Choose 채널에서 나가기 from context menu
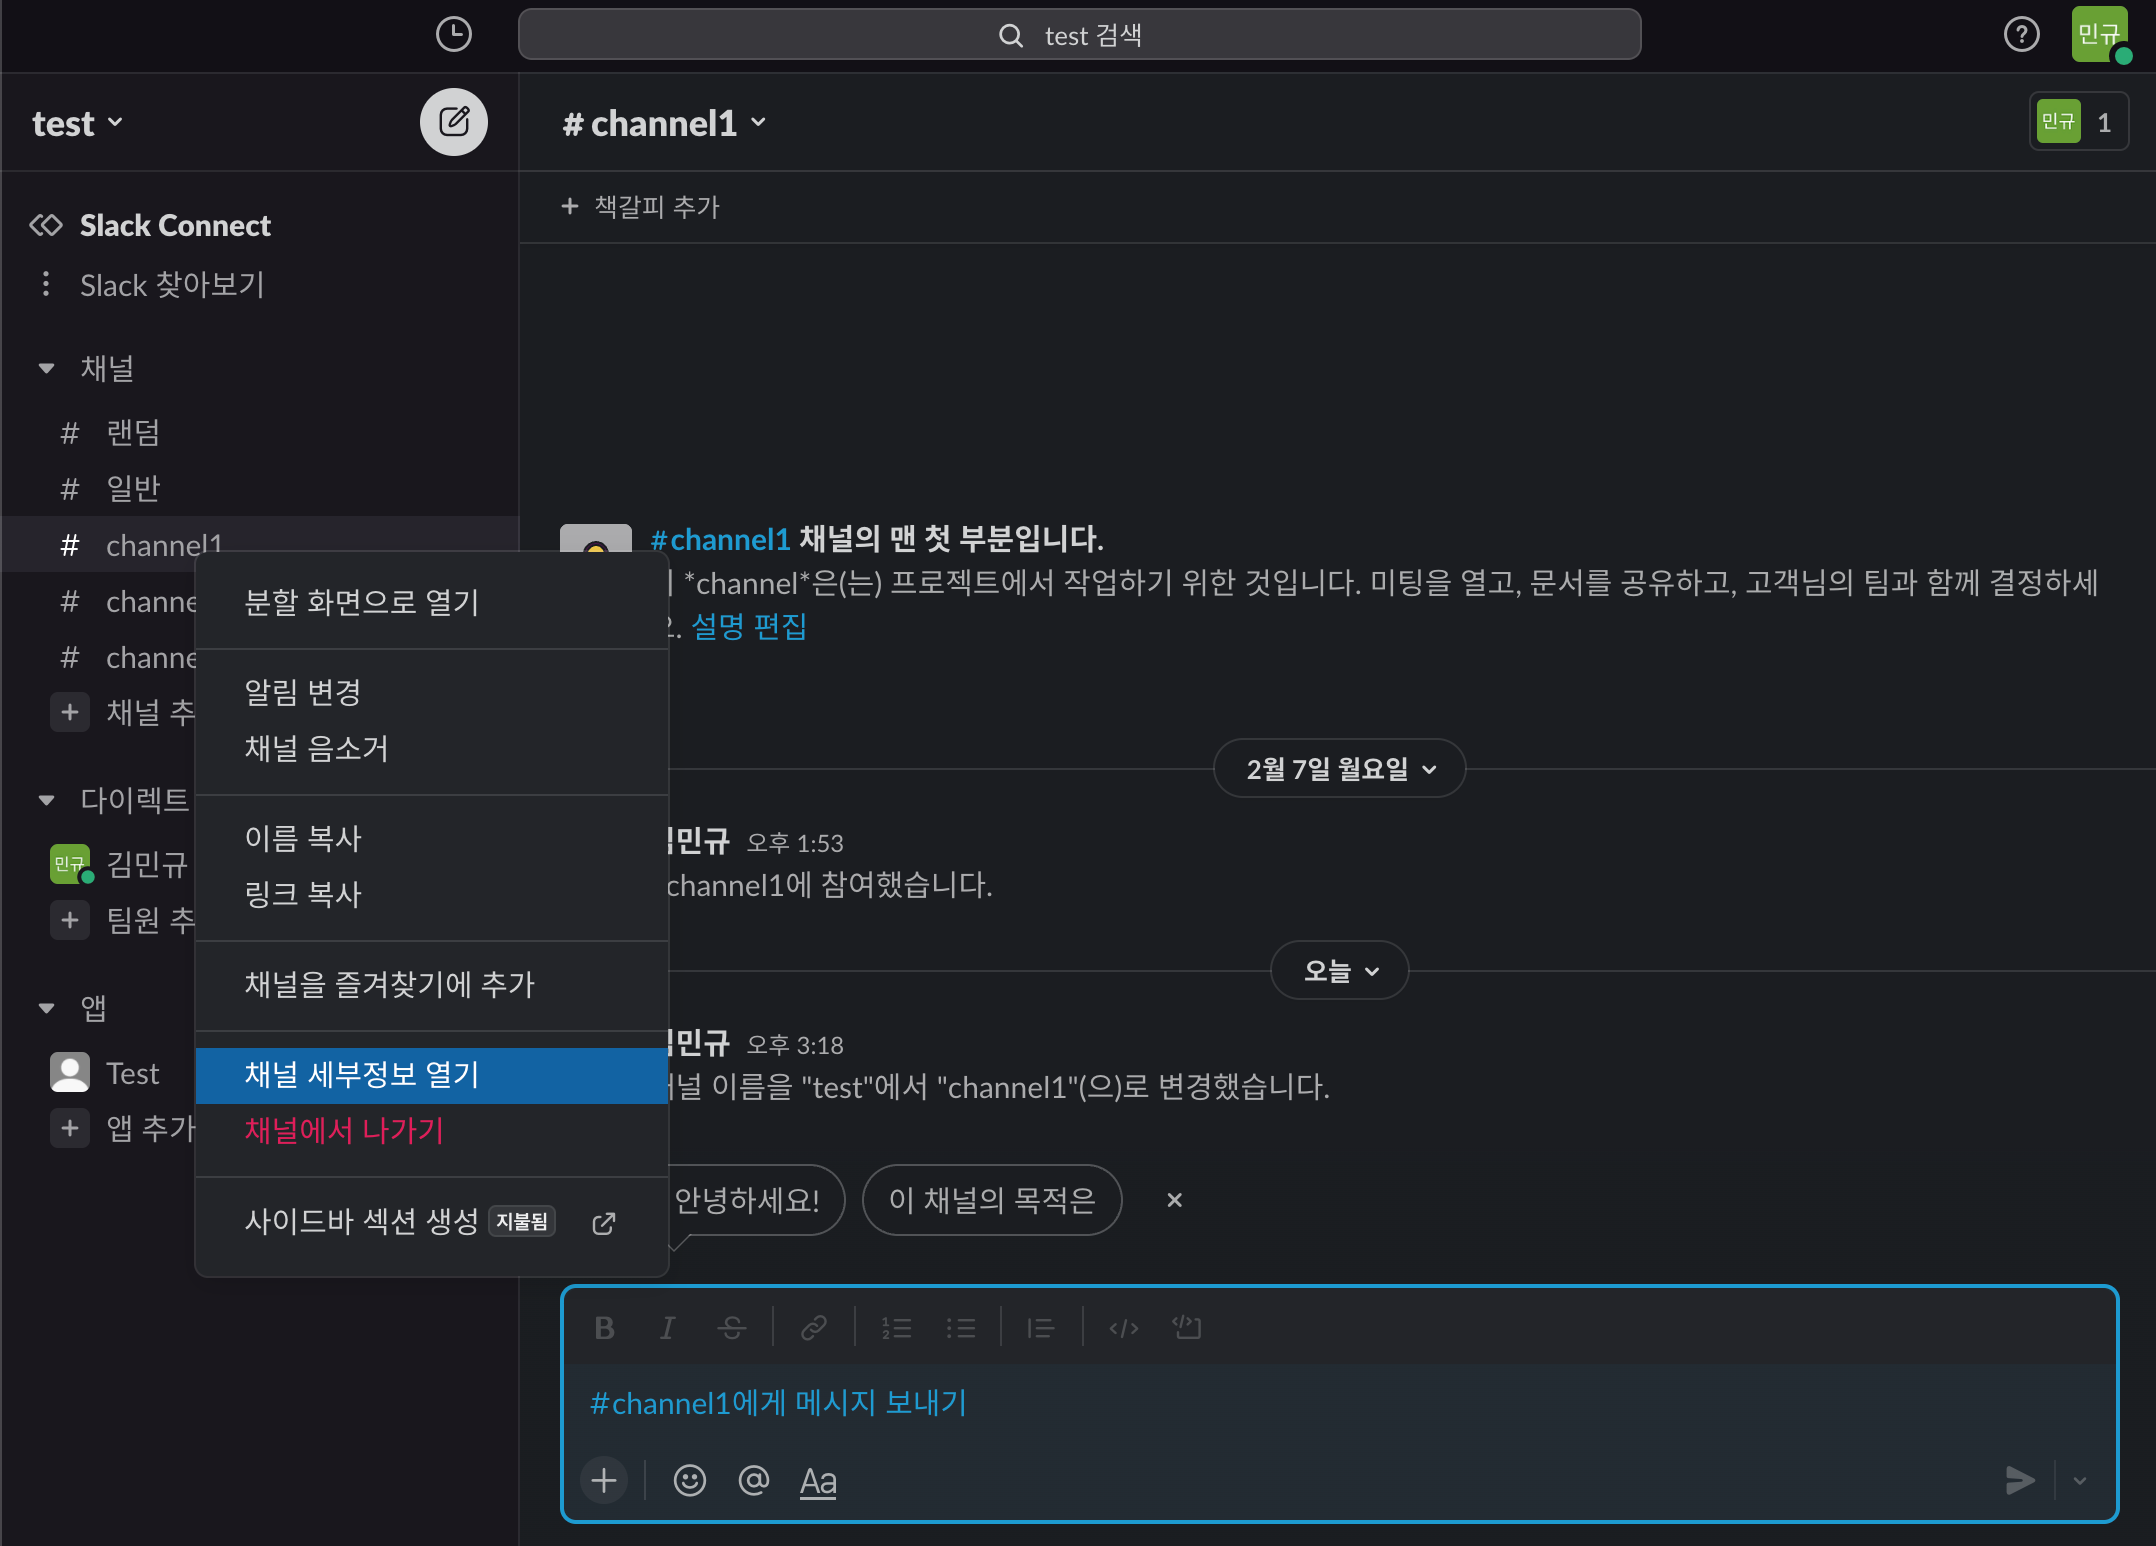This screenshot has width=2156, height=1546. 344,1131
